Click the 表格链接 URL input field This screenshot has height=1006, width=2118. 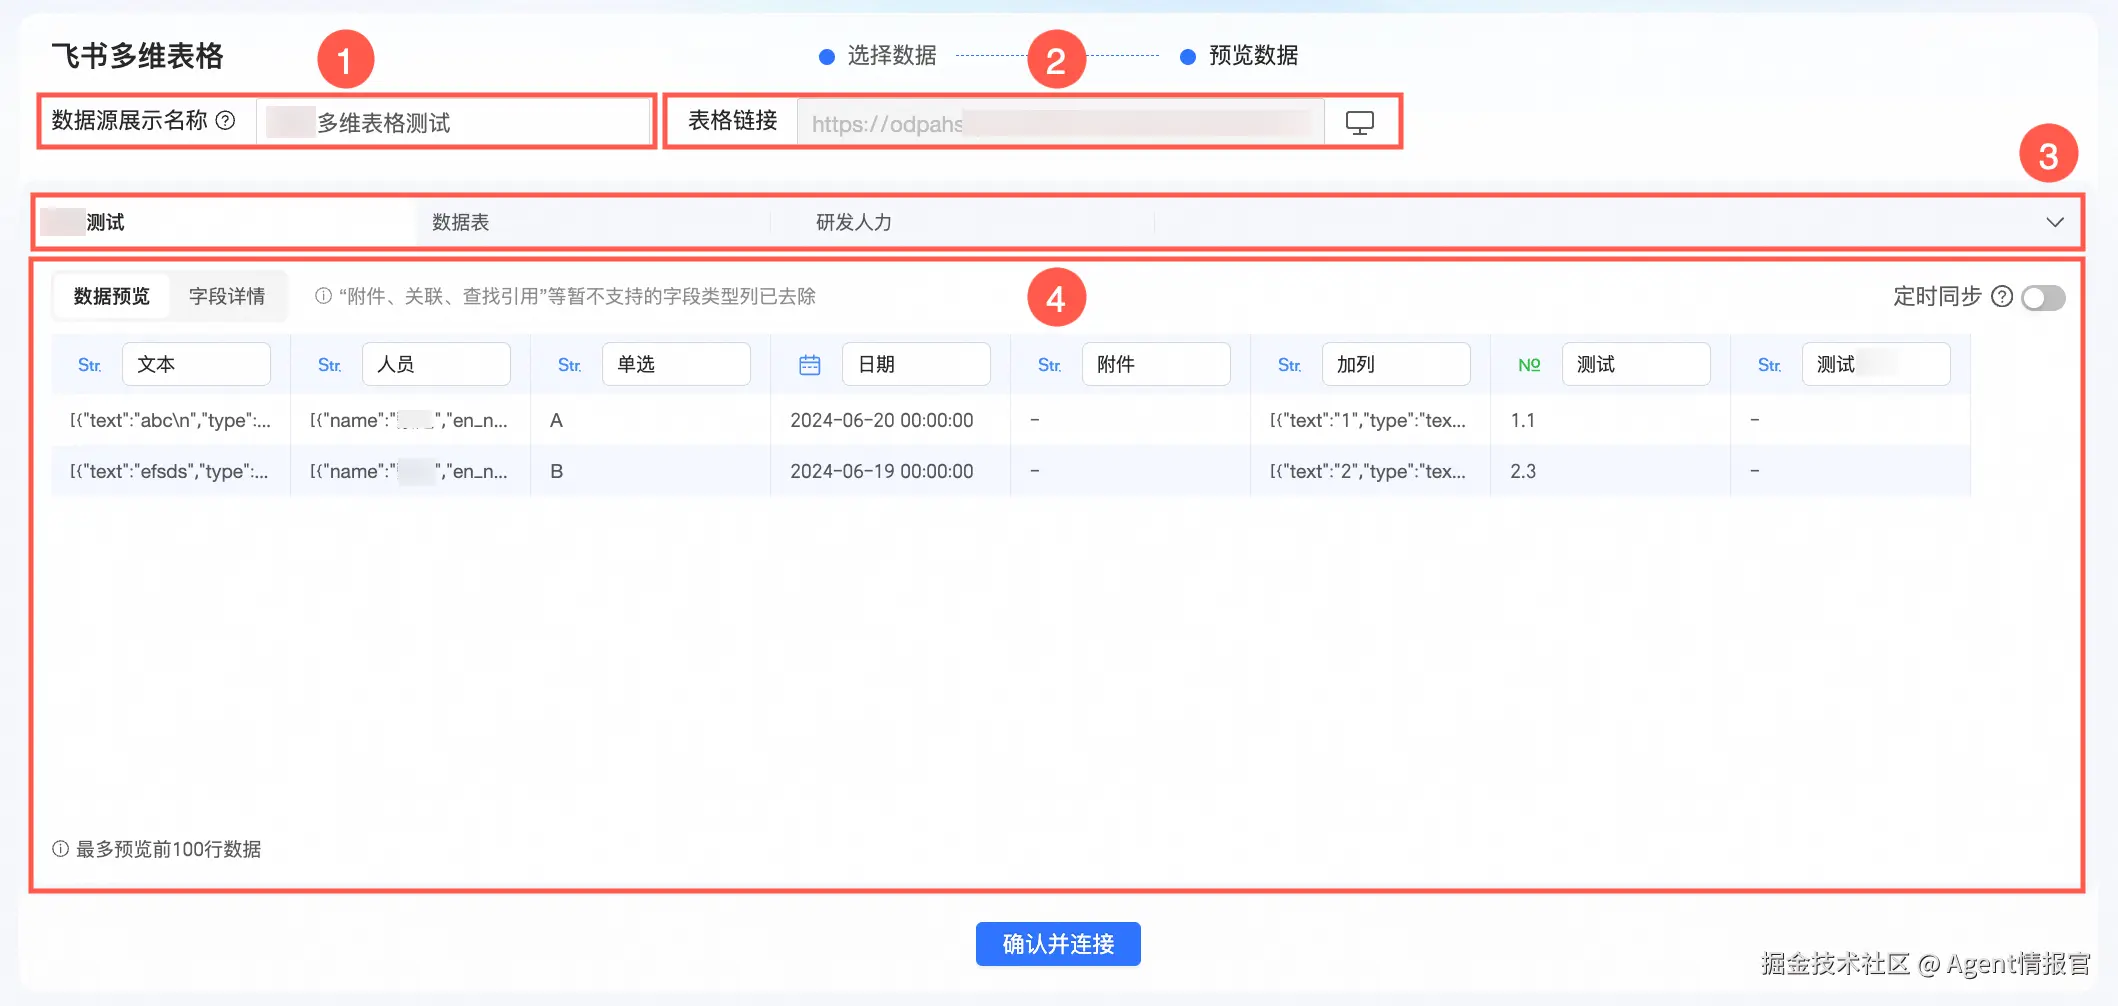[x=1061, y=123]
